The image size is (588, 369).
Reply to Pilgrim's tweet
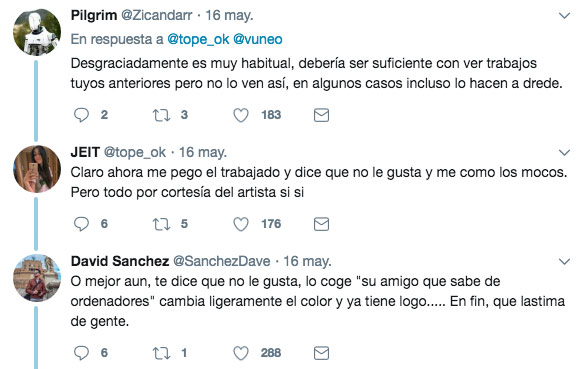[x=81, y=115]
